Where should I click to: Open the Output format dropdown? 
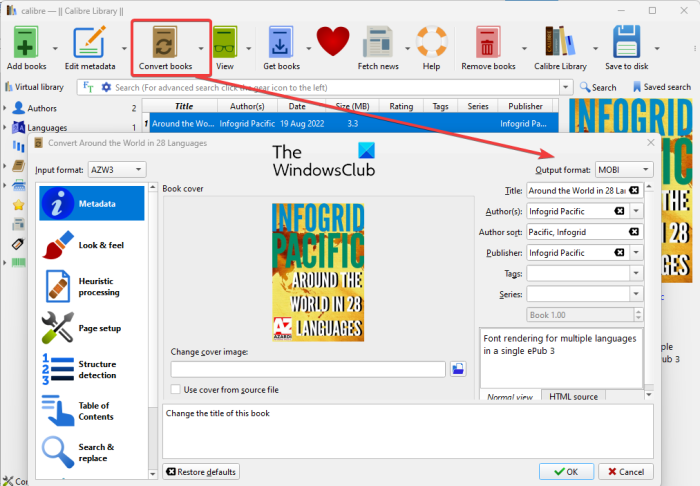[624, 170]
